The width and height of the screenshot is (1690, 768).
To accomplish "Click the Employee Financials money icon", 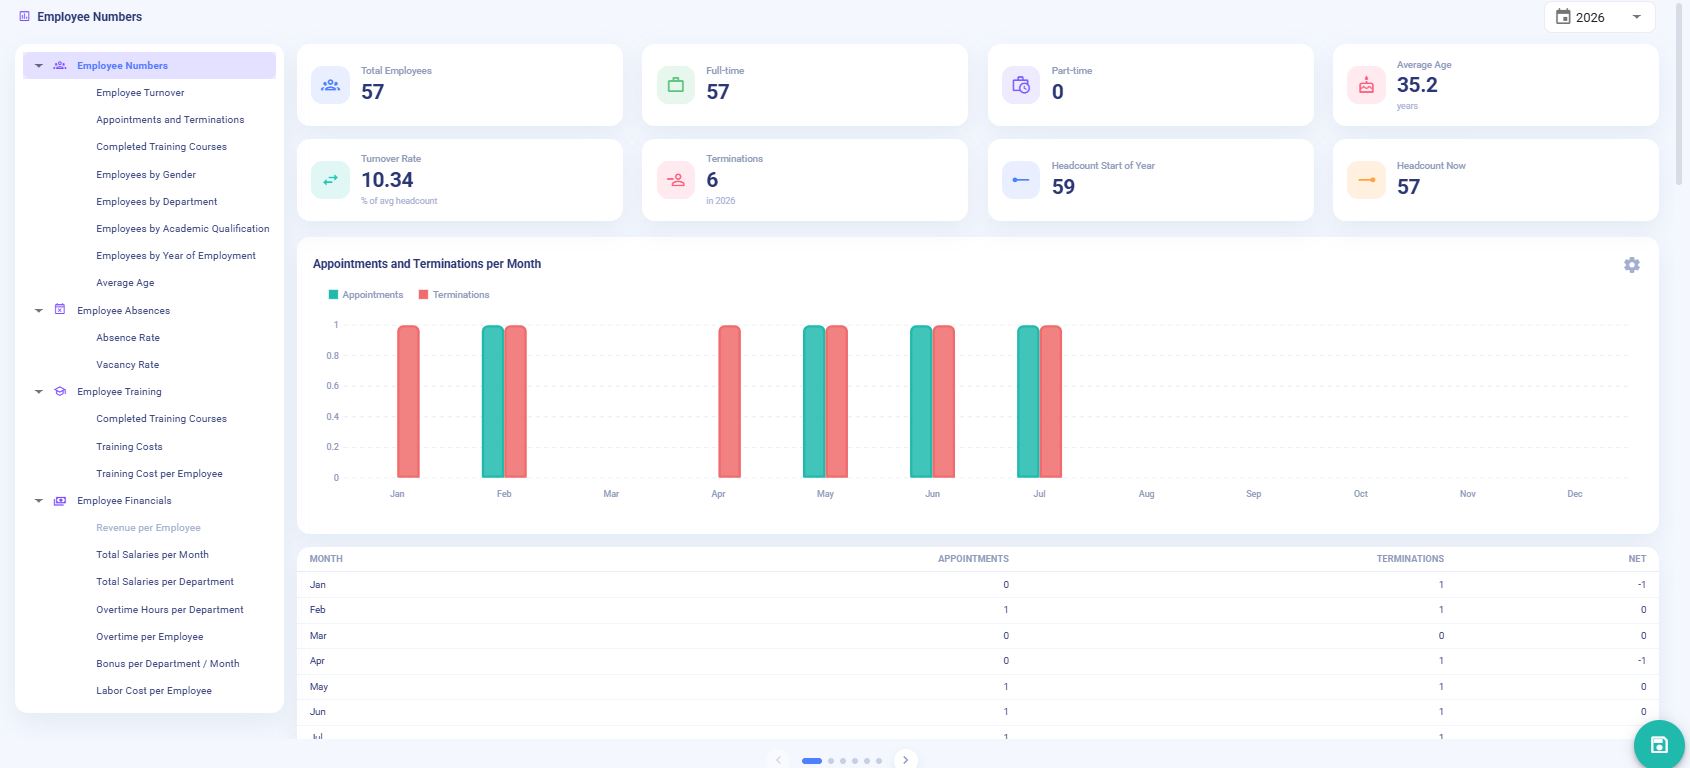I will (60, 501).
